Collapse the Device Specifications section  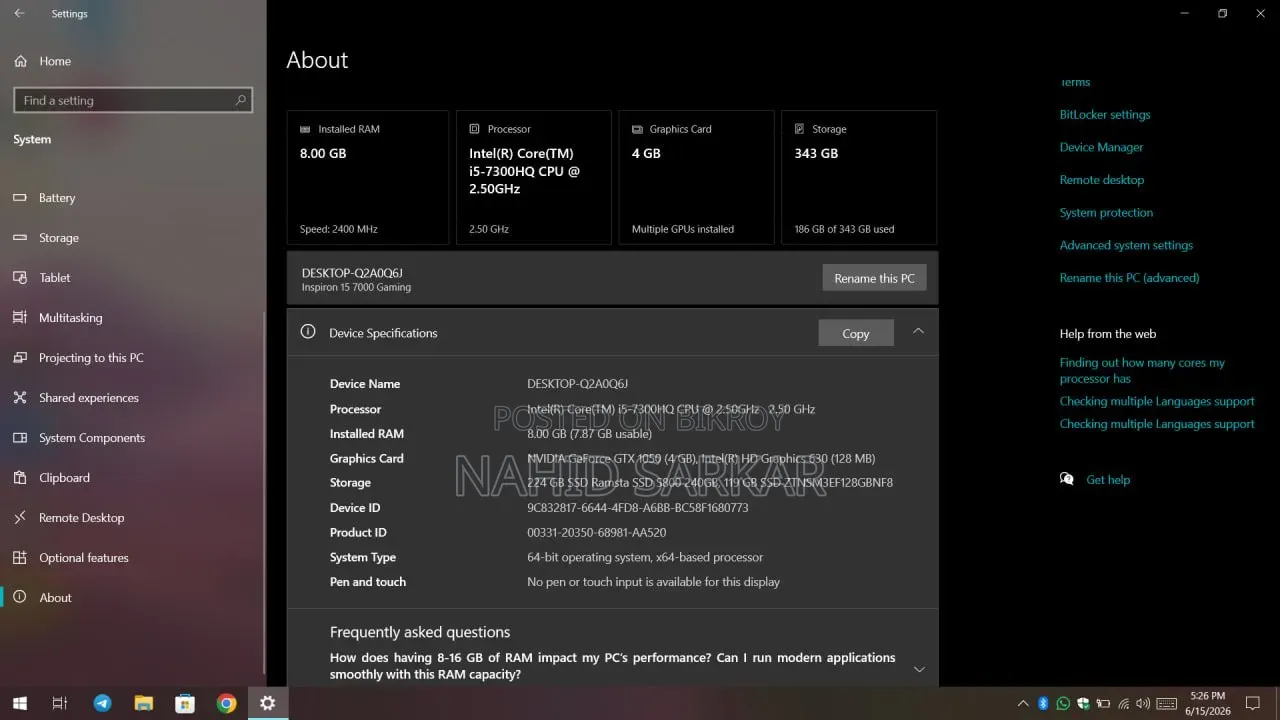pos(918,332)
